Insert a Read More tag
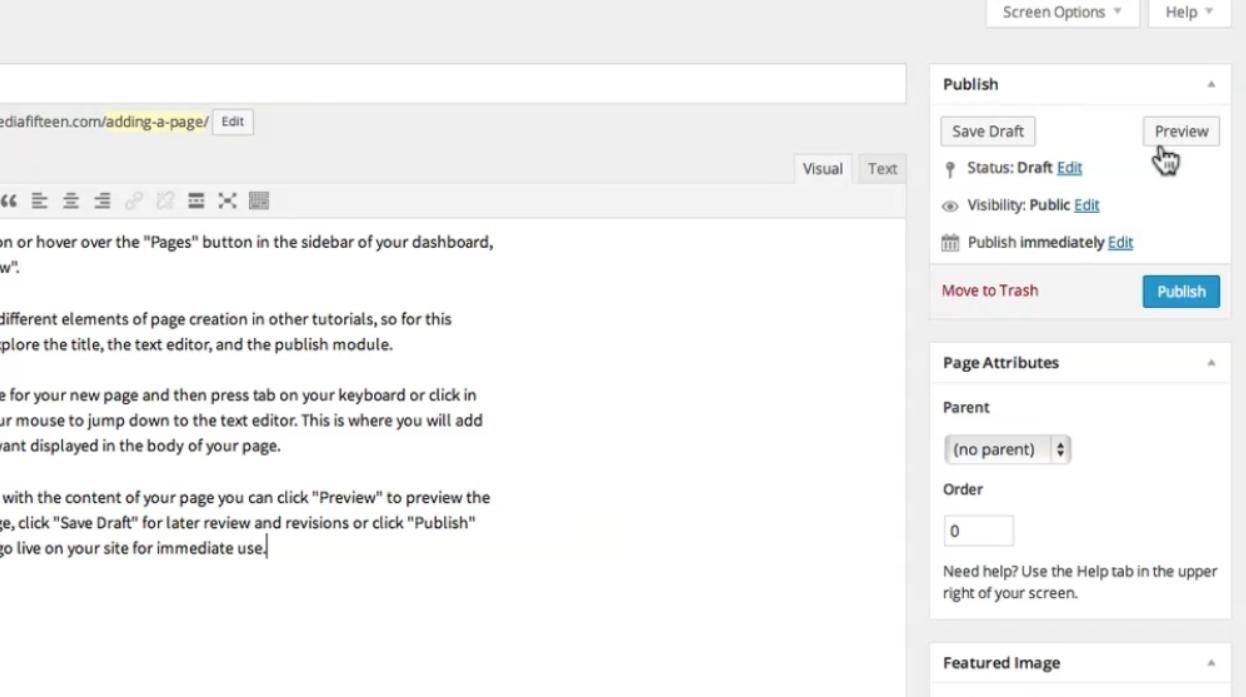The image size is (1246, 697). (x=196, y=201)
